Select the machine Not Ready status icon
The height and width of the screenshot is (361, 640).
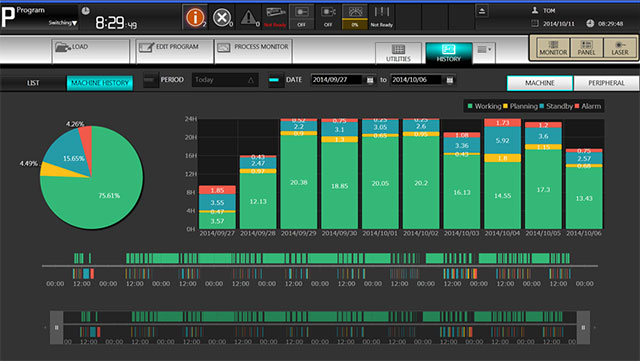pyautogui.click(x=275, y=18)
